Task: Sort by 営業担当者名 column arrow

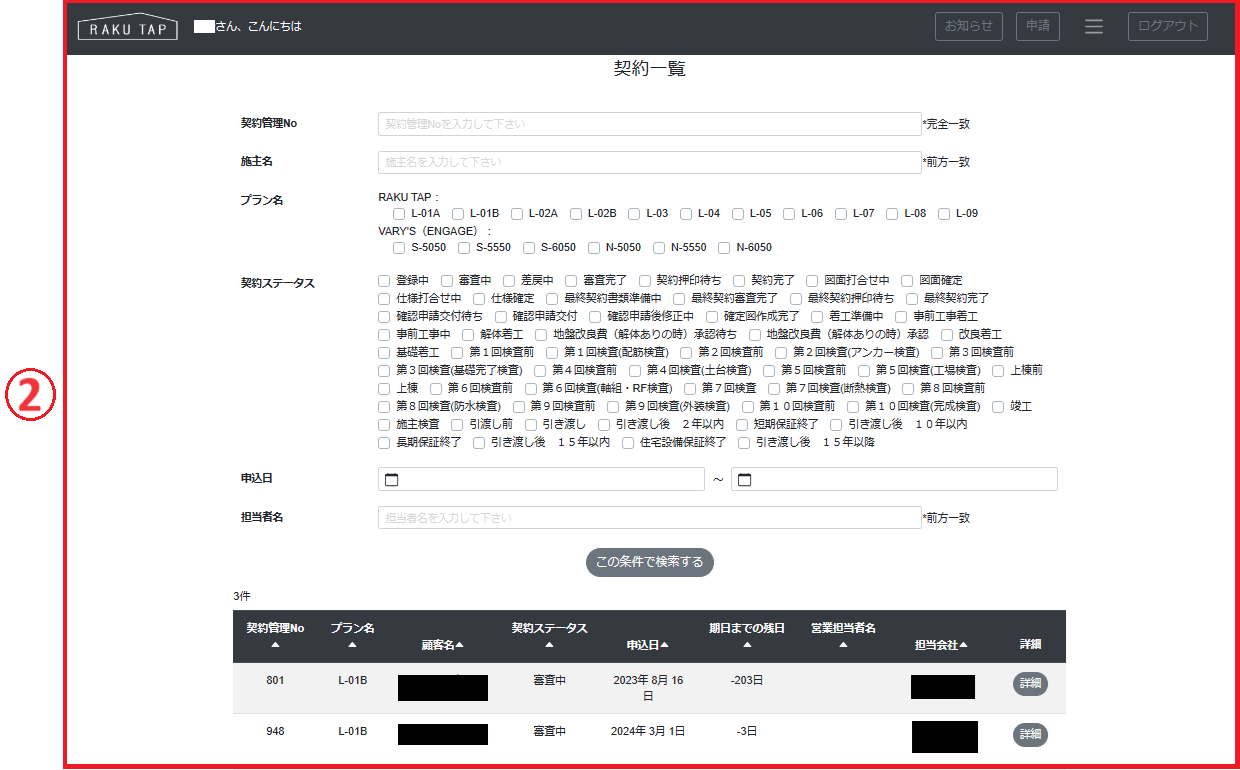Action: point(843,645)
